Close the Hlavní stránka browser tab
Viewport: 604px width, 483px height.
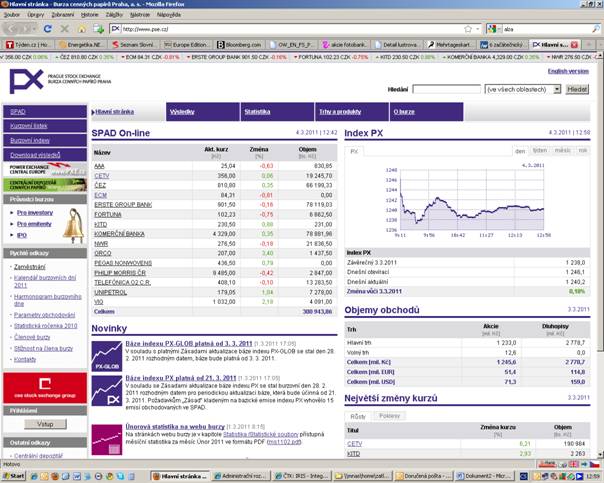pyautogui.click(x=574, y=45)
